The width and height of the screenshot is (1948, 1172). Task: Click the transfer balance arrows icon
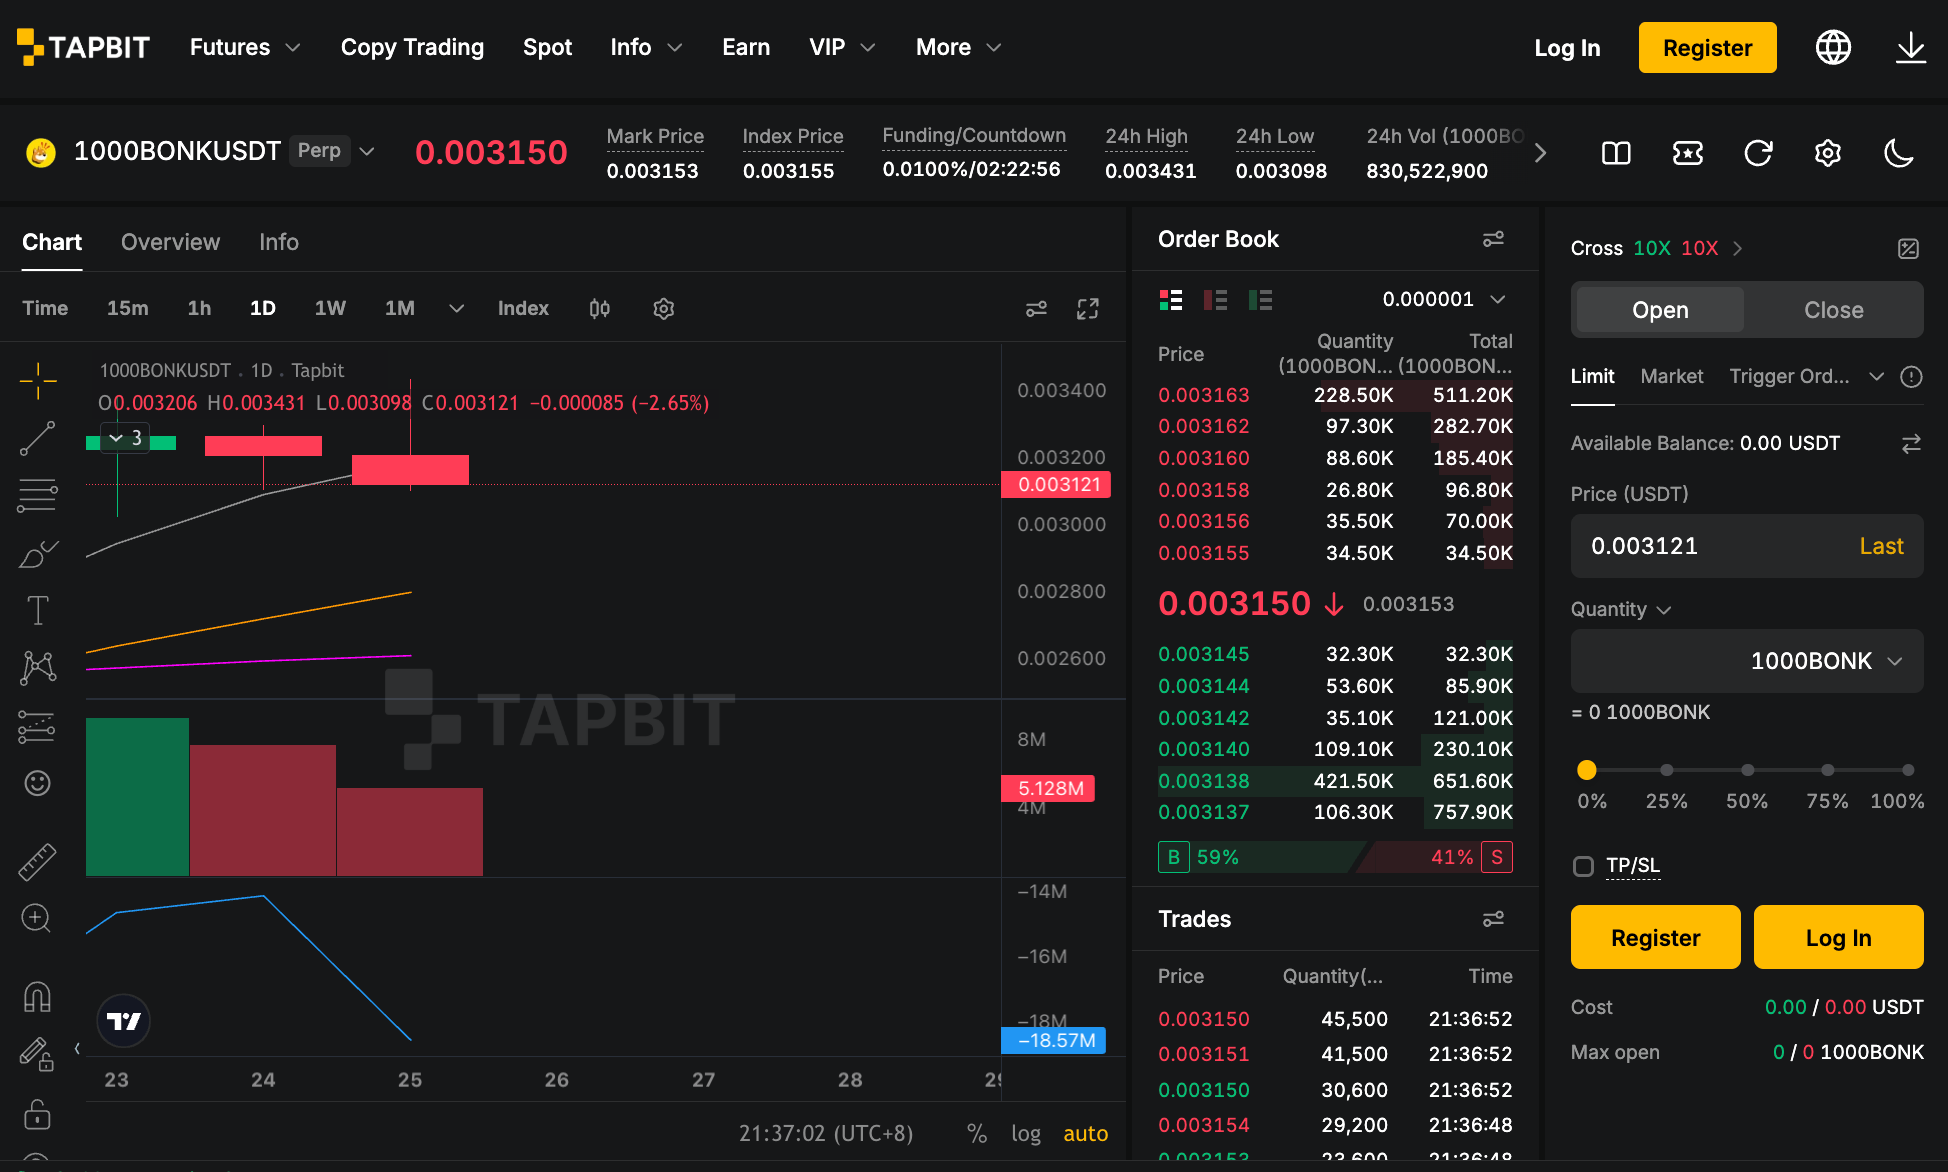click(1911, 443)
